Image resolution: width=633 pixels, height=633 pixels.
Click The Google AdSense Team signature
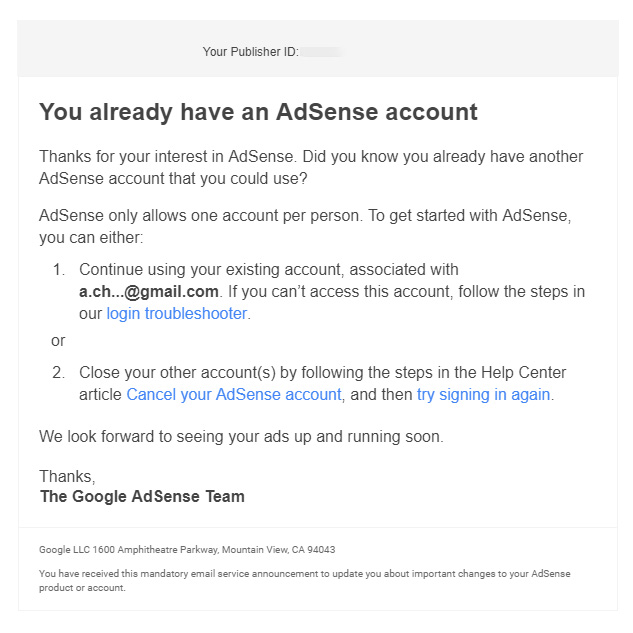click(x=142, y=496)
